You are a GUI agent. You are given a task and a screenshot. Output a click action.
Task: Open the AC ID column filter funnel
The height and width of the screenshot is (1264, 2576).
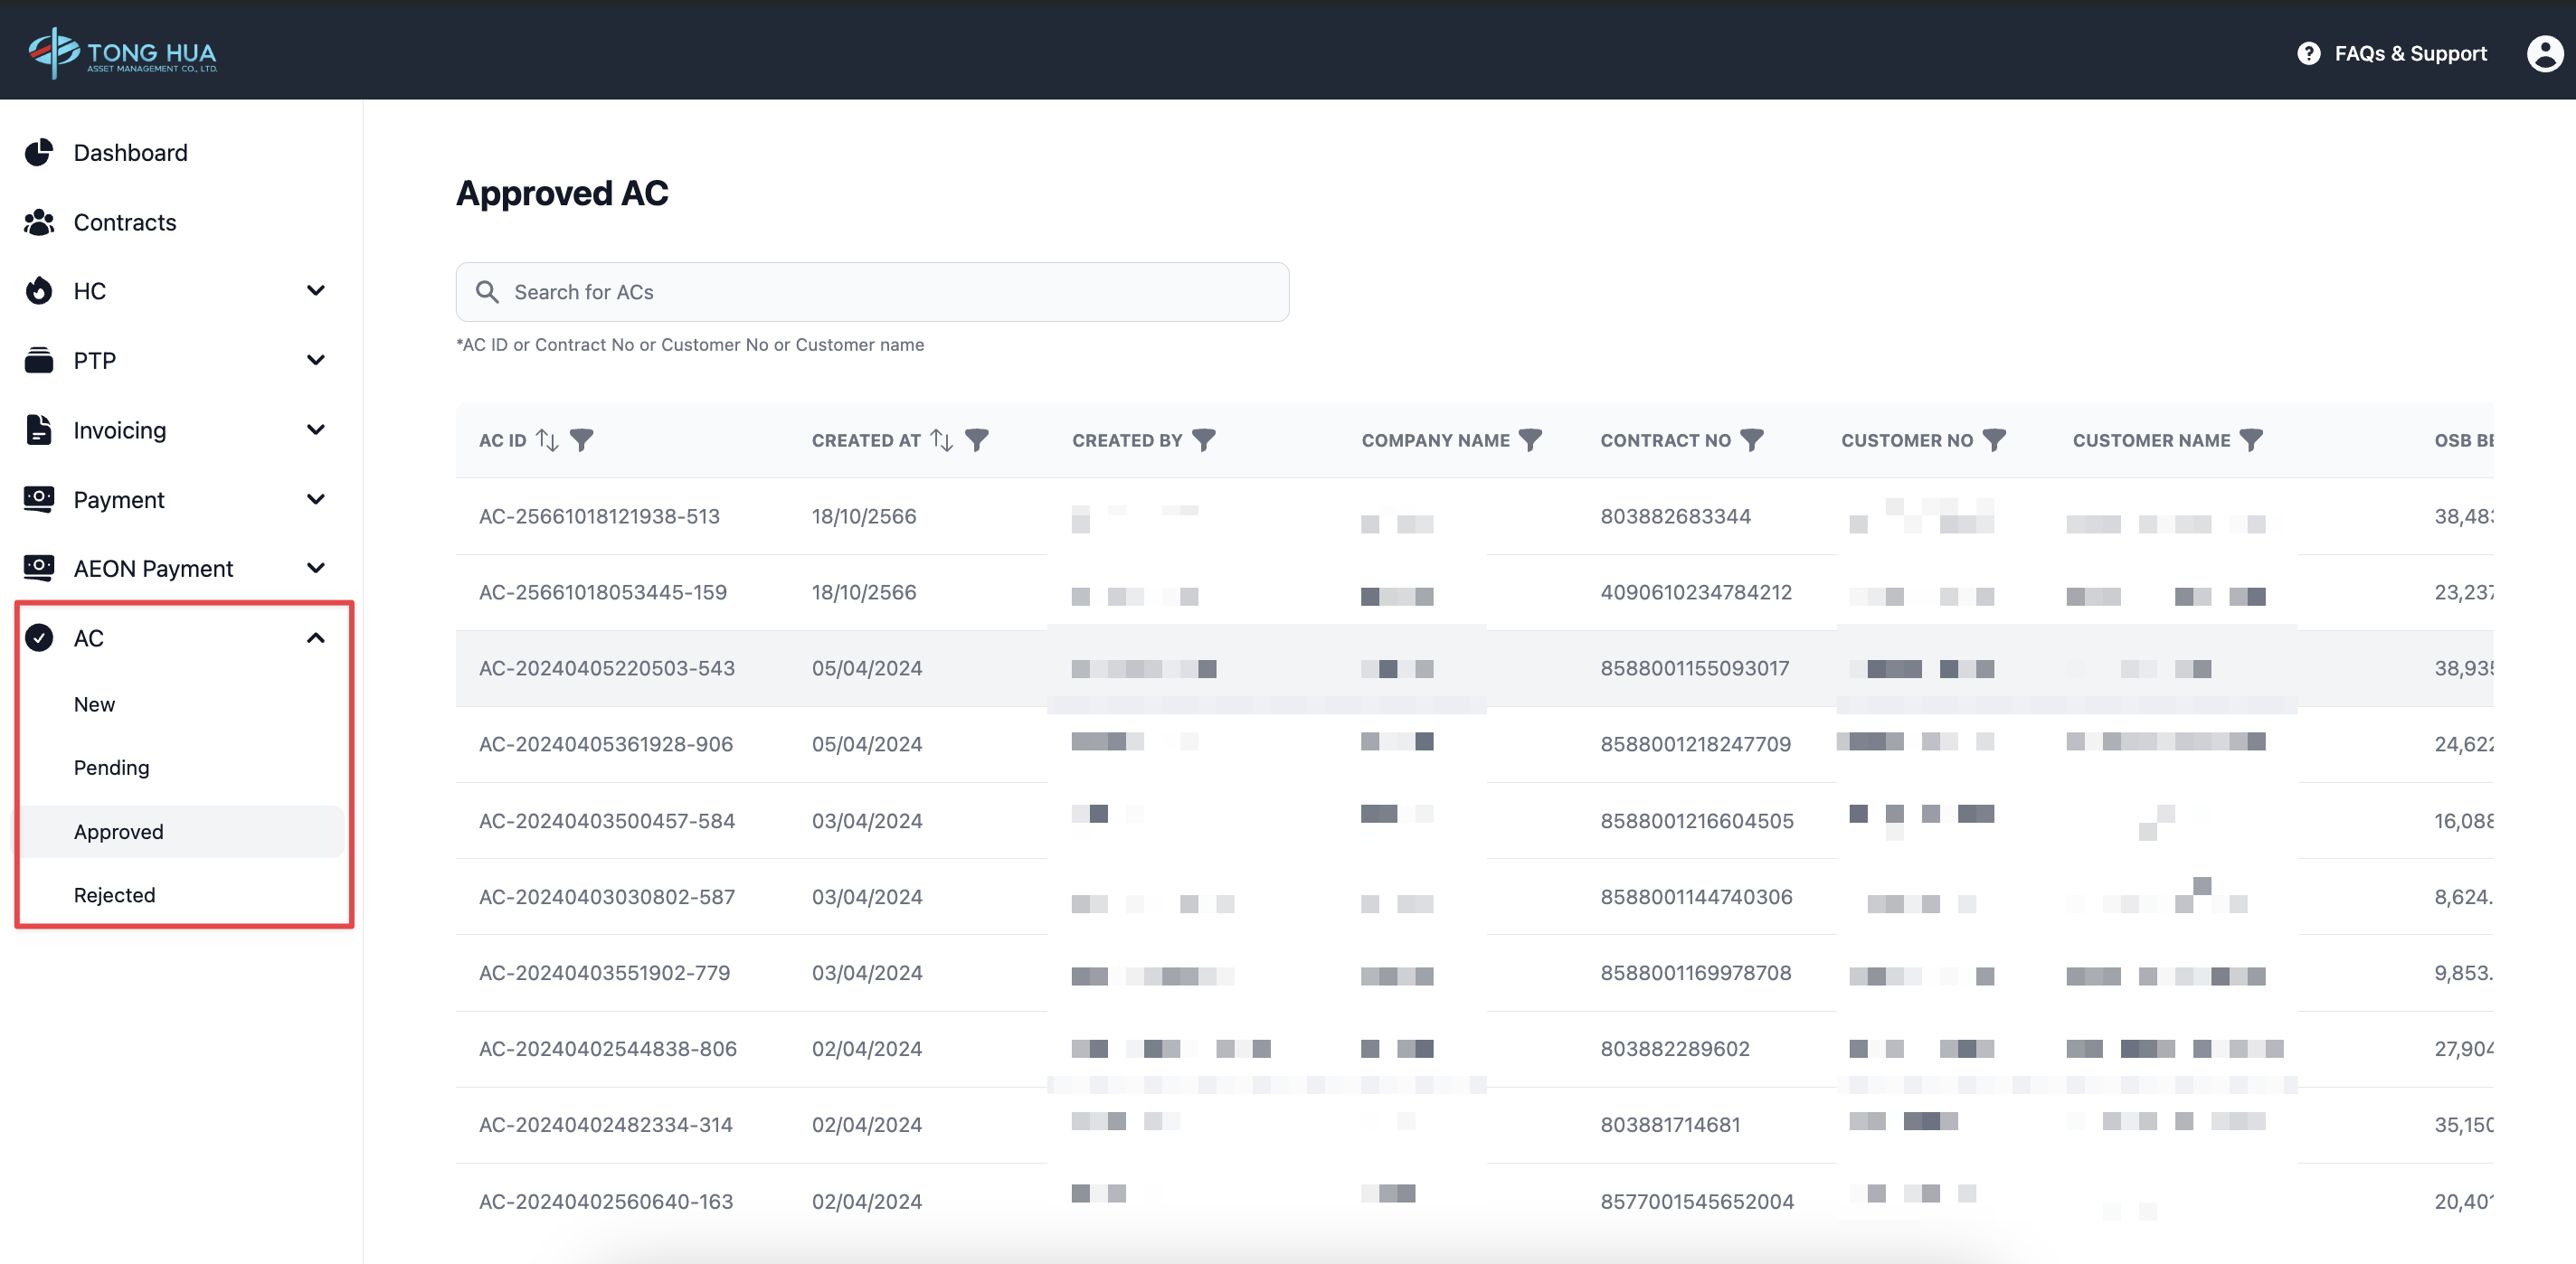coord(581,440)
